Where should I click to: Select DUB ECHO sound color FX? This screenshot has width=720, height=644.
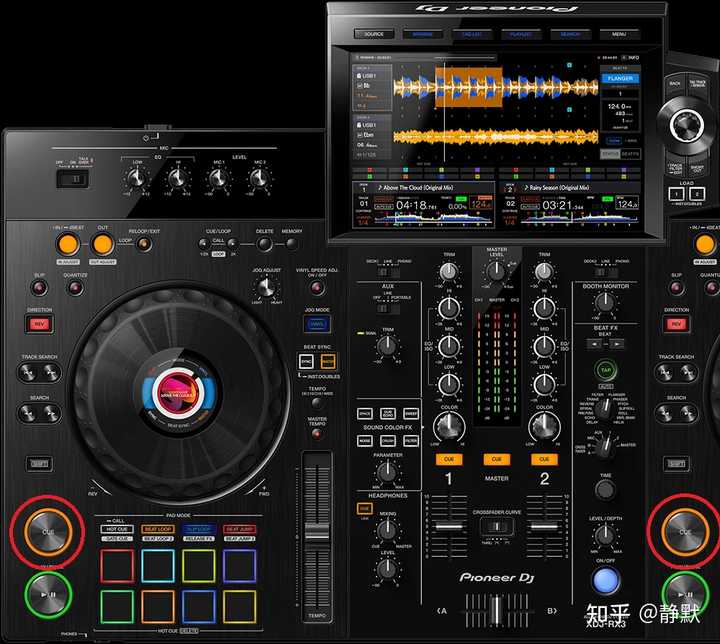(388, 413)
